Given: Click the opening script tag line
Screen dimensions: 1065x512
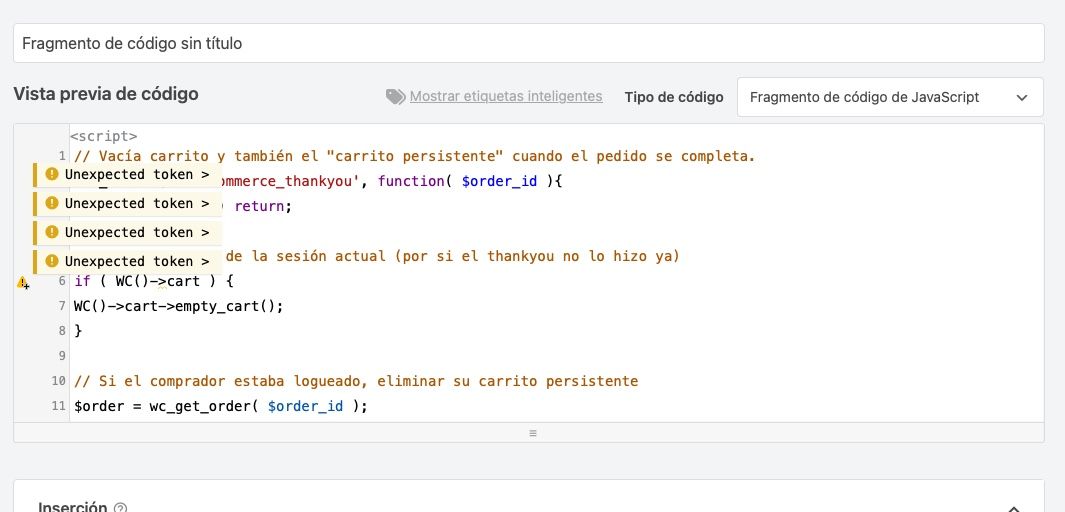Looking at the screenshot, I should pos(104,135).
